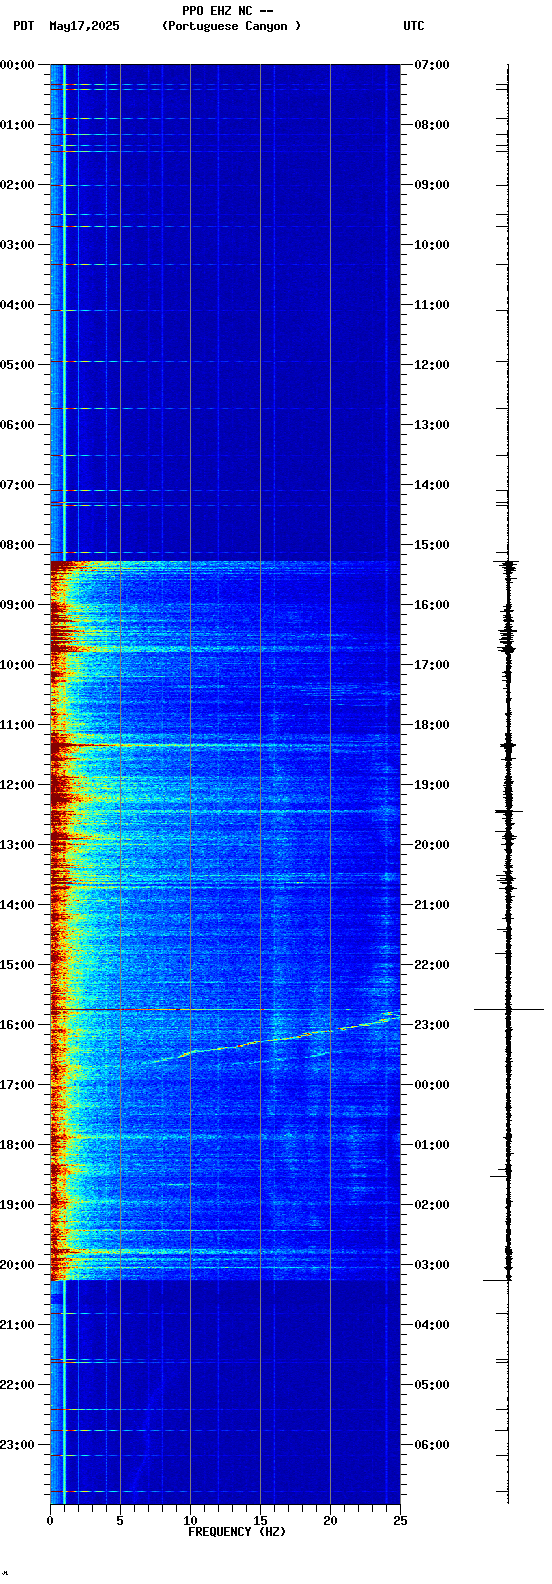
Task: Click '01:00' on the UTC time axis
Action: coord(432,1145)
